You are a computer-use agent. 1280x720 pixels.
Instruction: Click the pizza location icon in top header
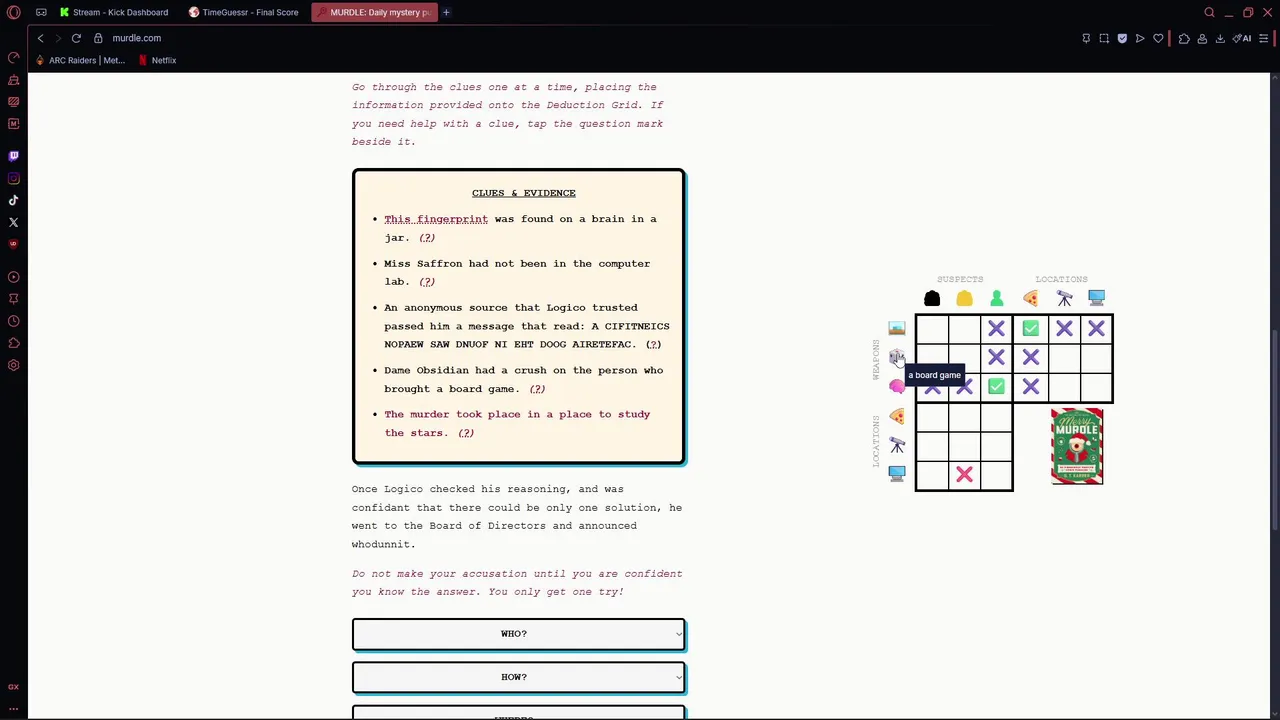point(1031,299)
